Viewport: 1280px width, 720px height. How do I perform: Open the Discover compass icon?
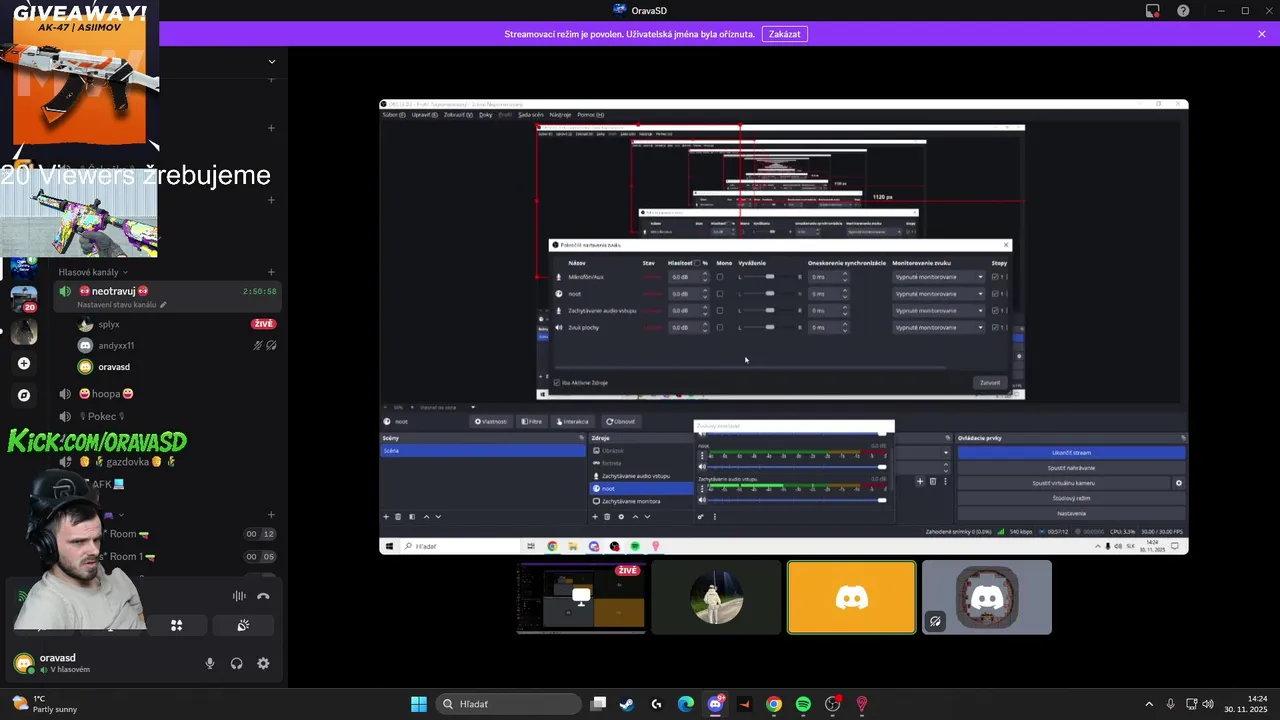point(24,395)
